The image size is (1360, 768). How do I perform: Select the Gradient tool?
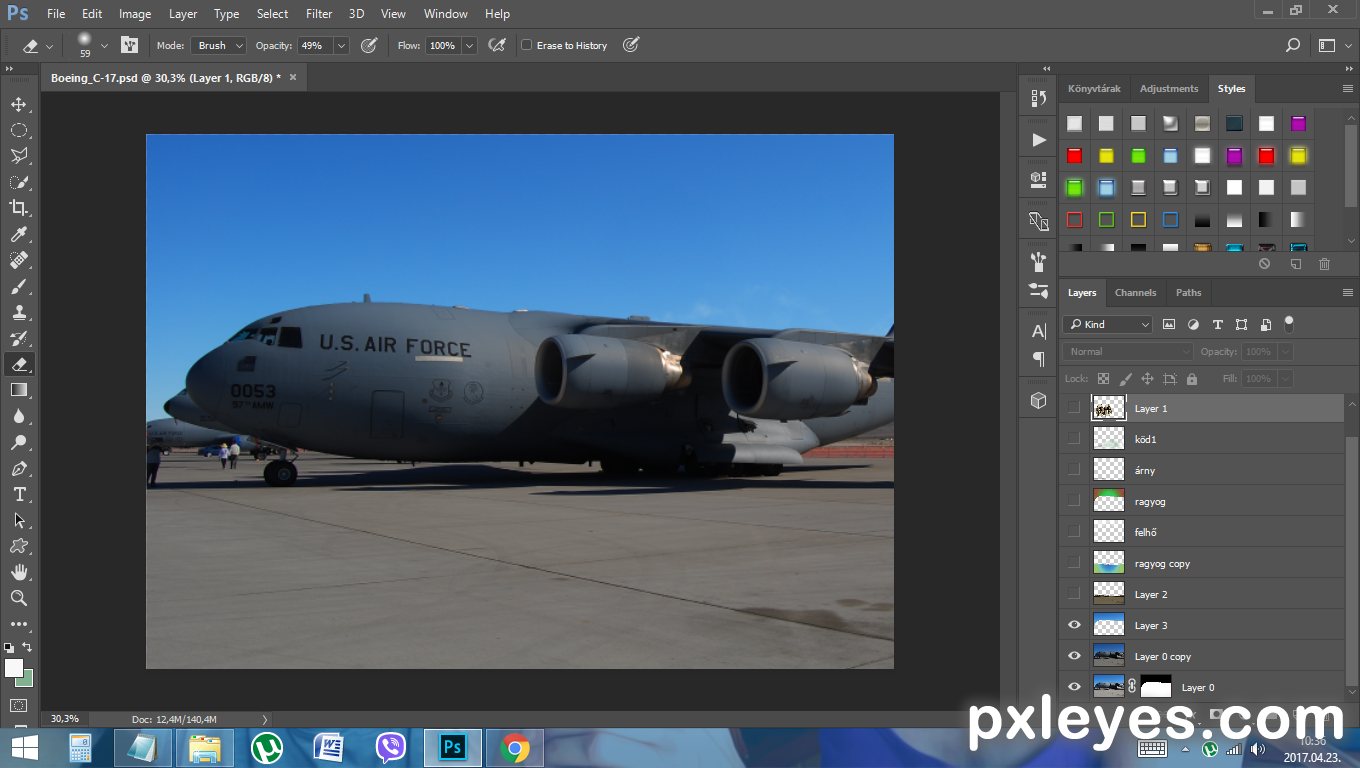18,390
